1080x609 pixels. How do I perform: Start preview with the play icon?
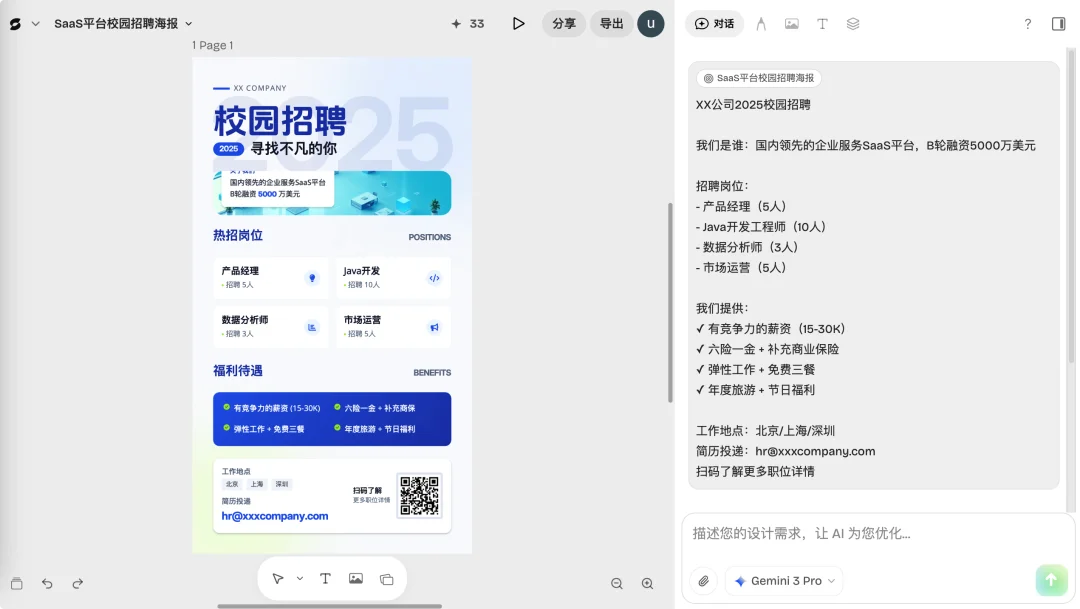point(518,22)
